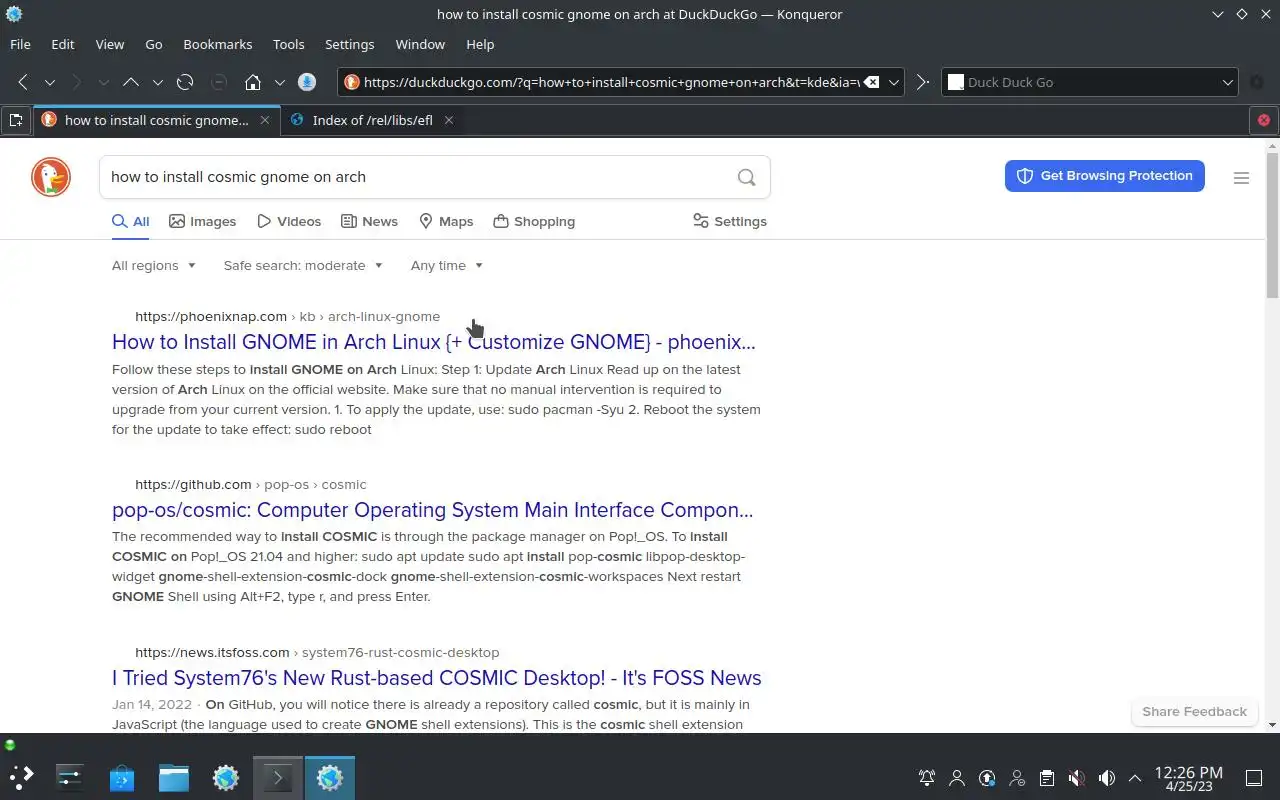Image resolution: width=1280 pixels, height=800 pixels.
Task: Open the Window menu
Action: [420, 44]
